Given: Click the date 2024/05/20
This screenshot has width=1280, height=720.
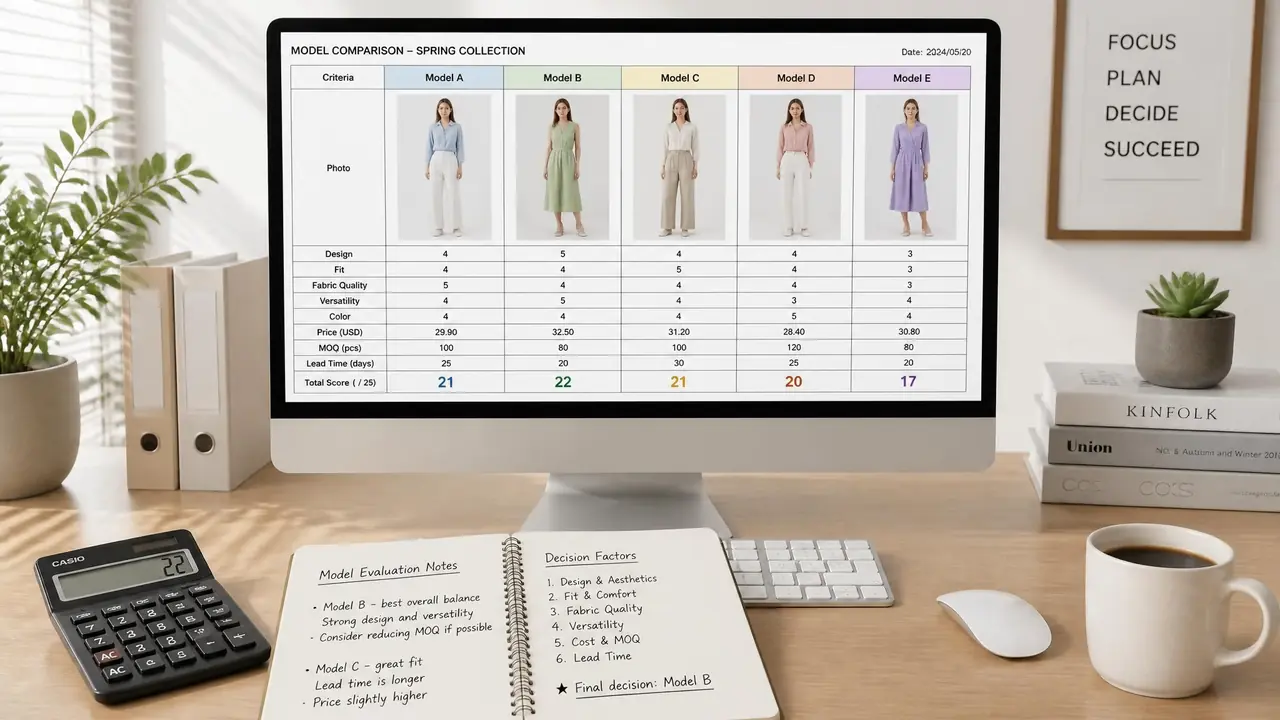Looking at the screenshot, I should [x=937, y=52].
